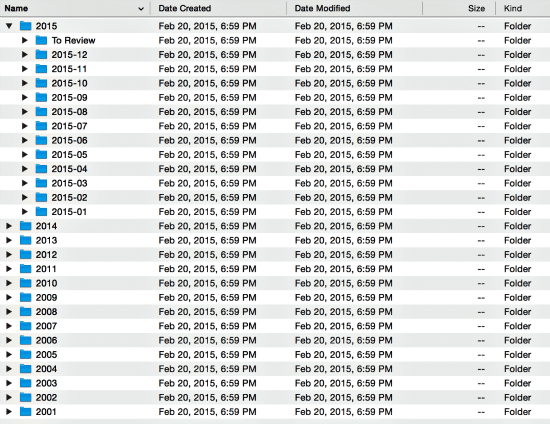Select the 2015-06 folder icon
Image resolution: width=550 pixels, height=424 pixels.
pyautogui.click(x=41, y=140)
